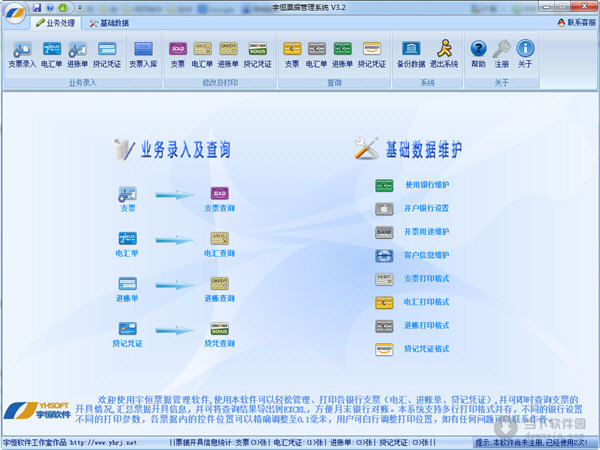This screenshot has height=450, width=600.
Task: Switch to the 业务处理 tab
Action: 56,23
